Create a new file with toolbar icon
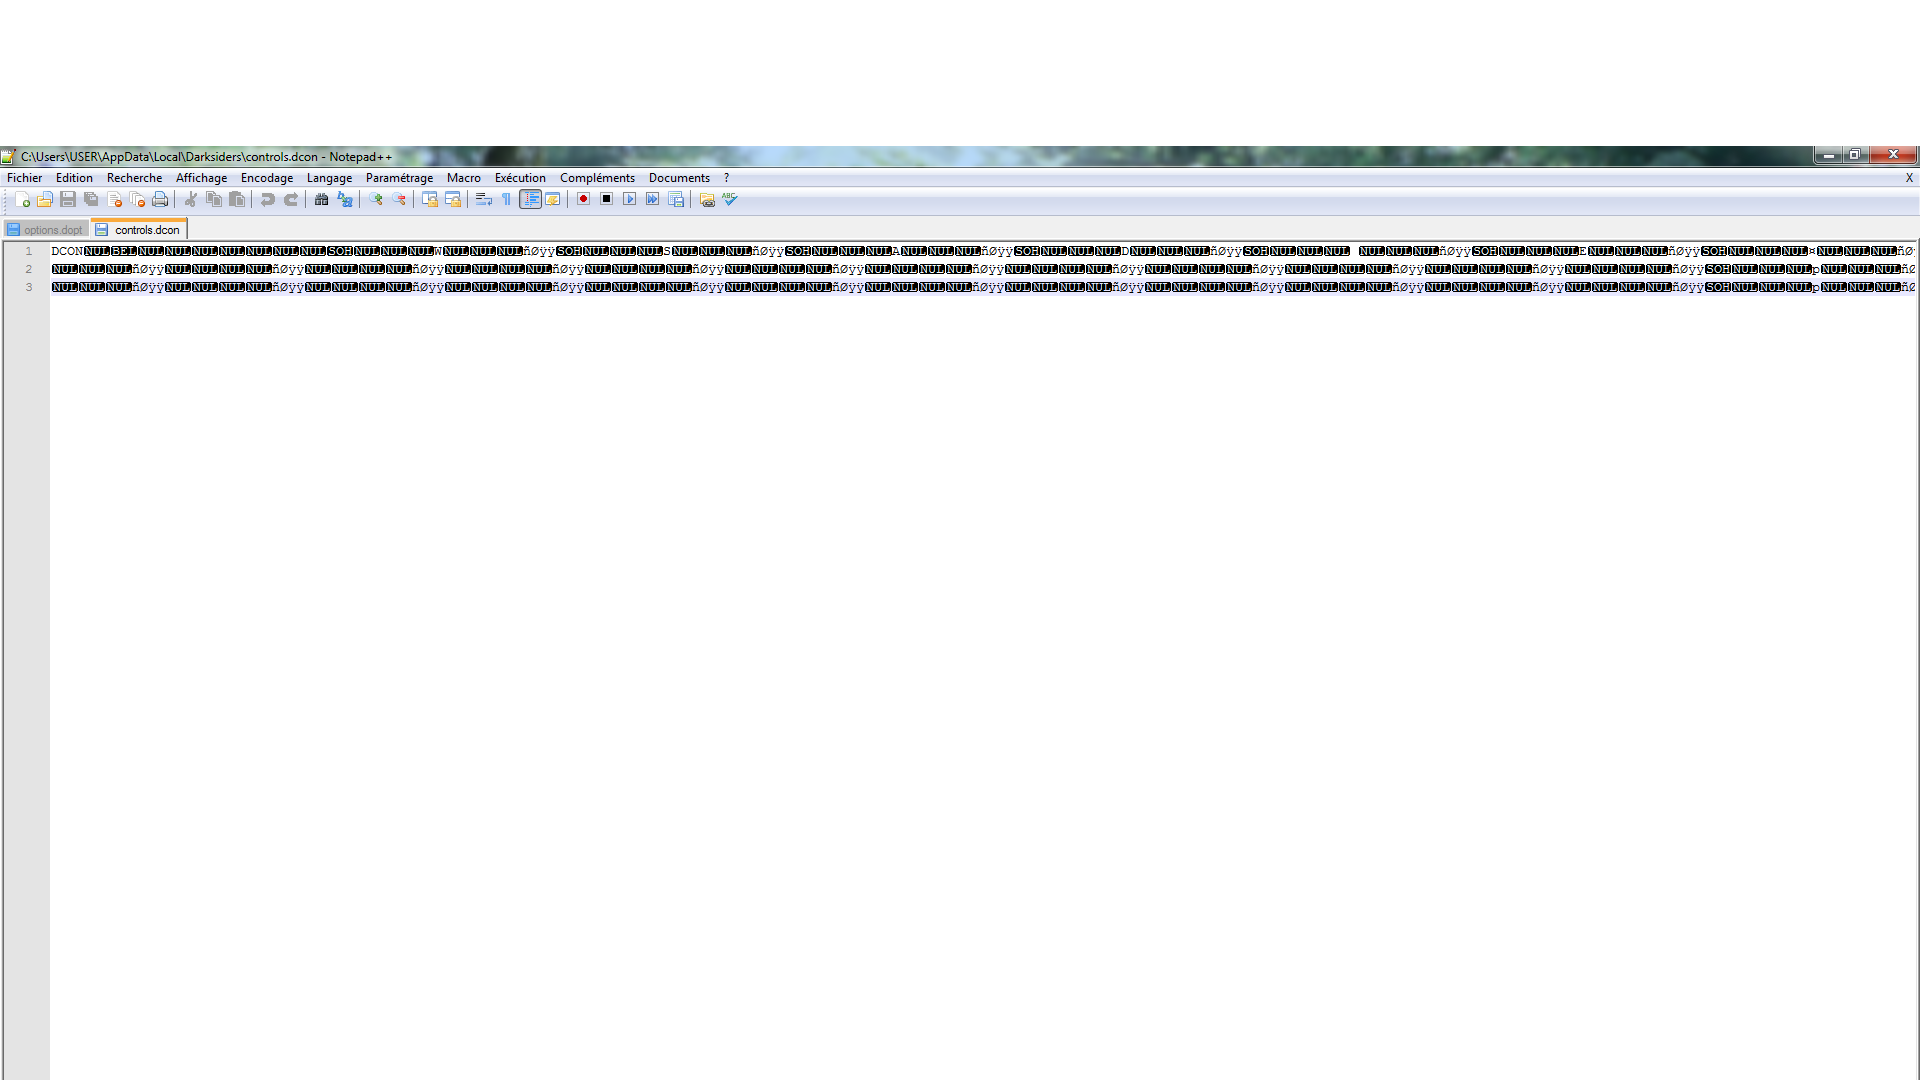This screenshot has height=1080, width=1920. [x=22, y=200]
